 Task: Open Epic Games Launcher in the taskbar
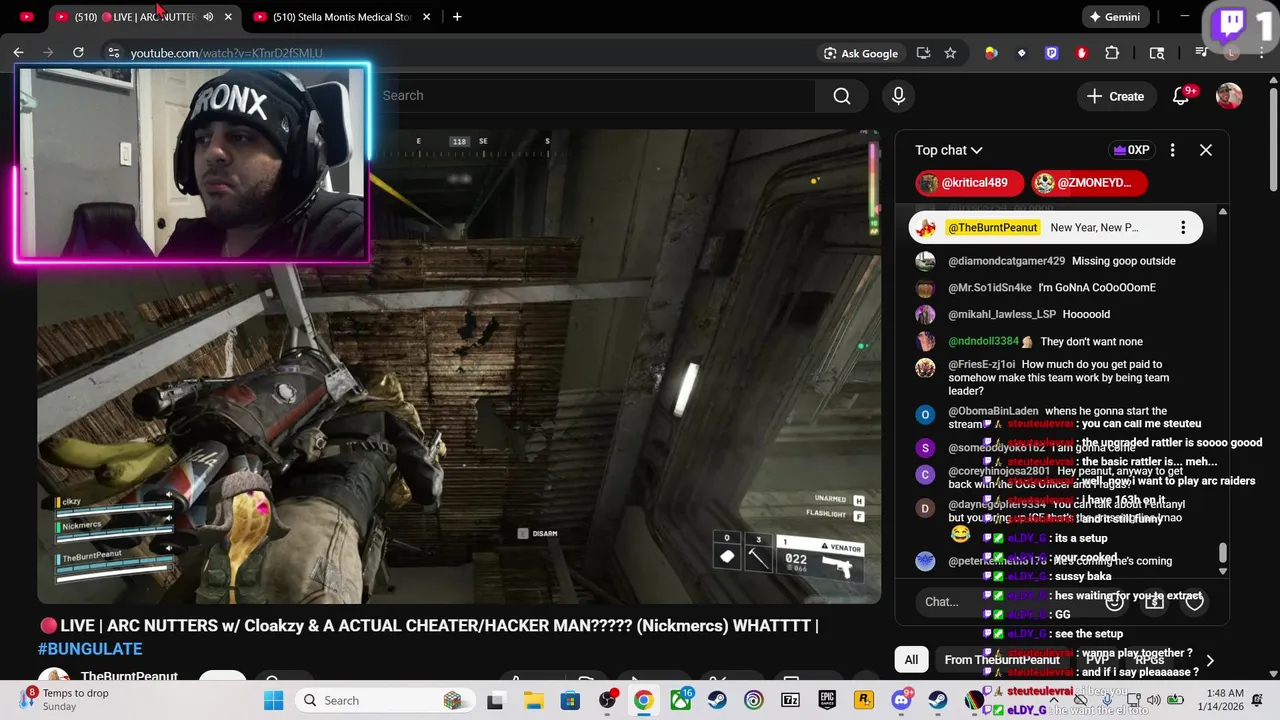click(x=827, y=700)
